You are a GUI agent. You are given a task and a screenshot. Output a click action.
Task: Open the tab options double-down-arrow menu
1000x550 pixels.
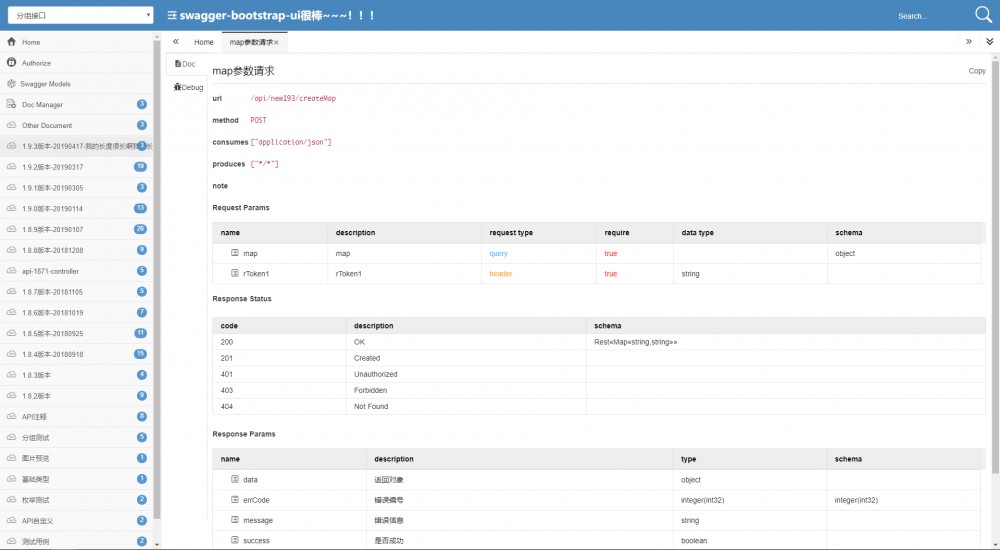[989, 42]
